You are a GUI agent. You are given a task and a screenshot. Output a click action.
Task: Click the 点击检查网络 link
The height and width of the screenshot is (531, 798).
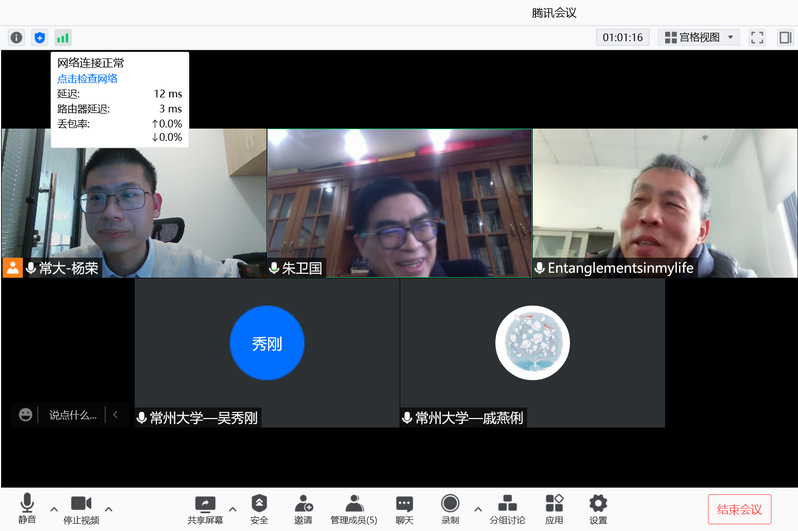(x=87, y=78)
